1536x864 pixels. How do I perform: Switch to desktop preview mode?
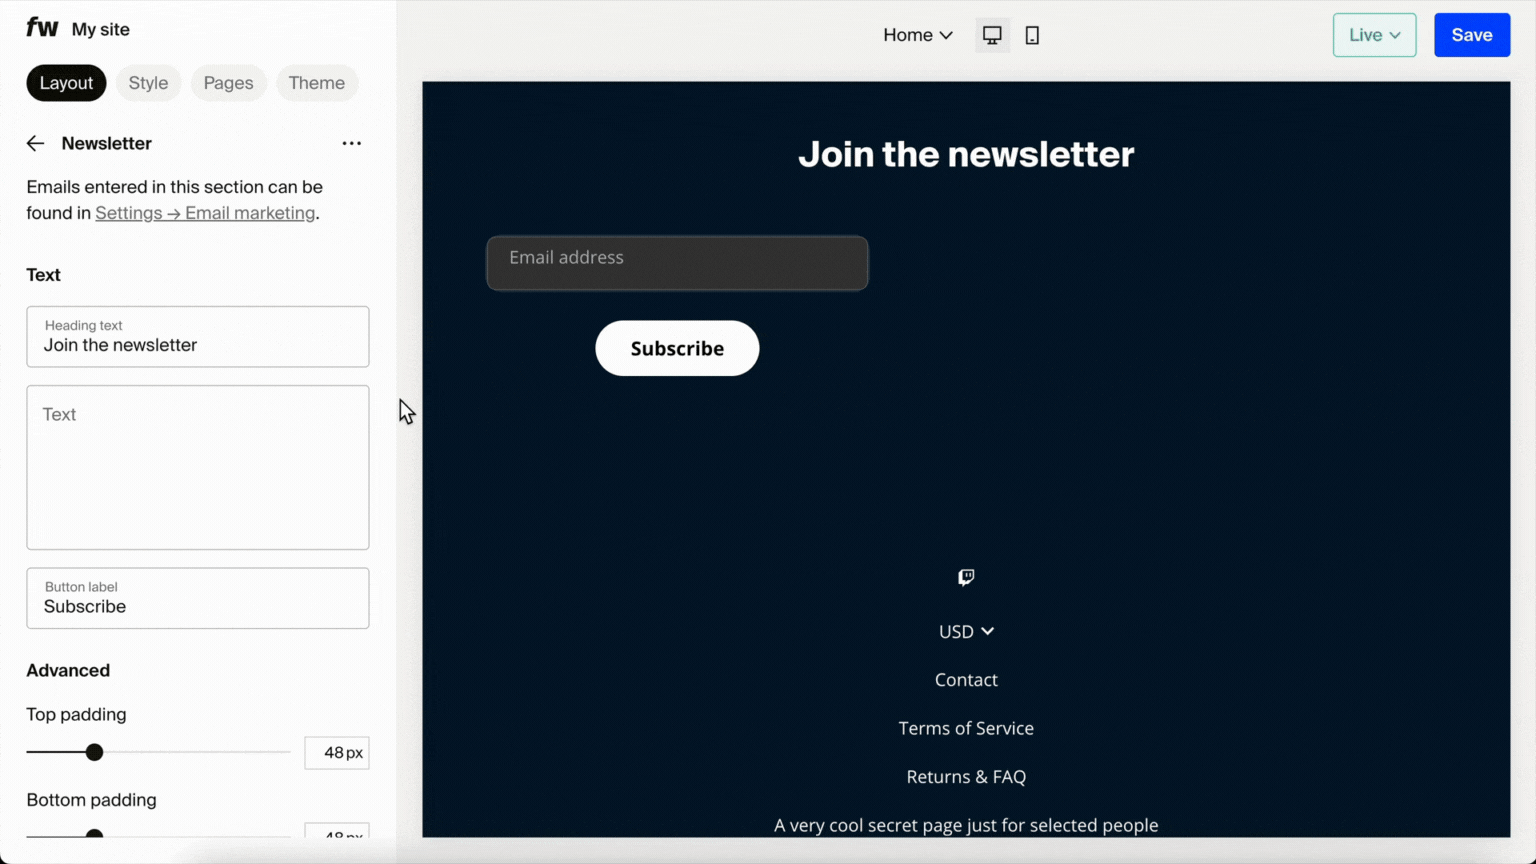coord(991,34)
